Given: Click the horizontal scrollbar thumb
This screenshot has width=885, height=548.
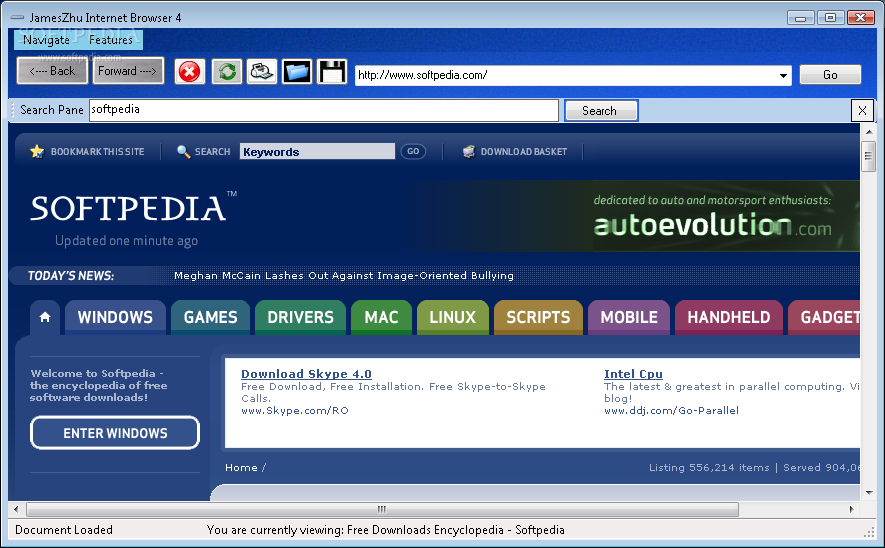Looking at the screenshot, I should point(382,509).
